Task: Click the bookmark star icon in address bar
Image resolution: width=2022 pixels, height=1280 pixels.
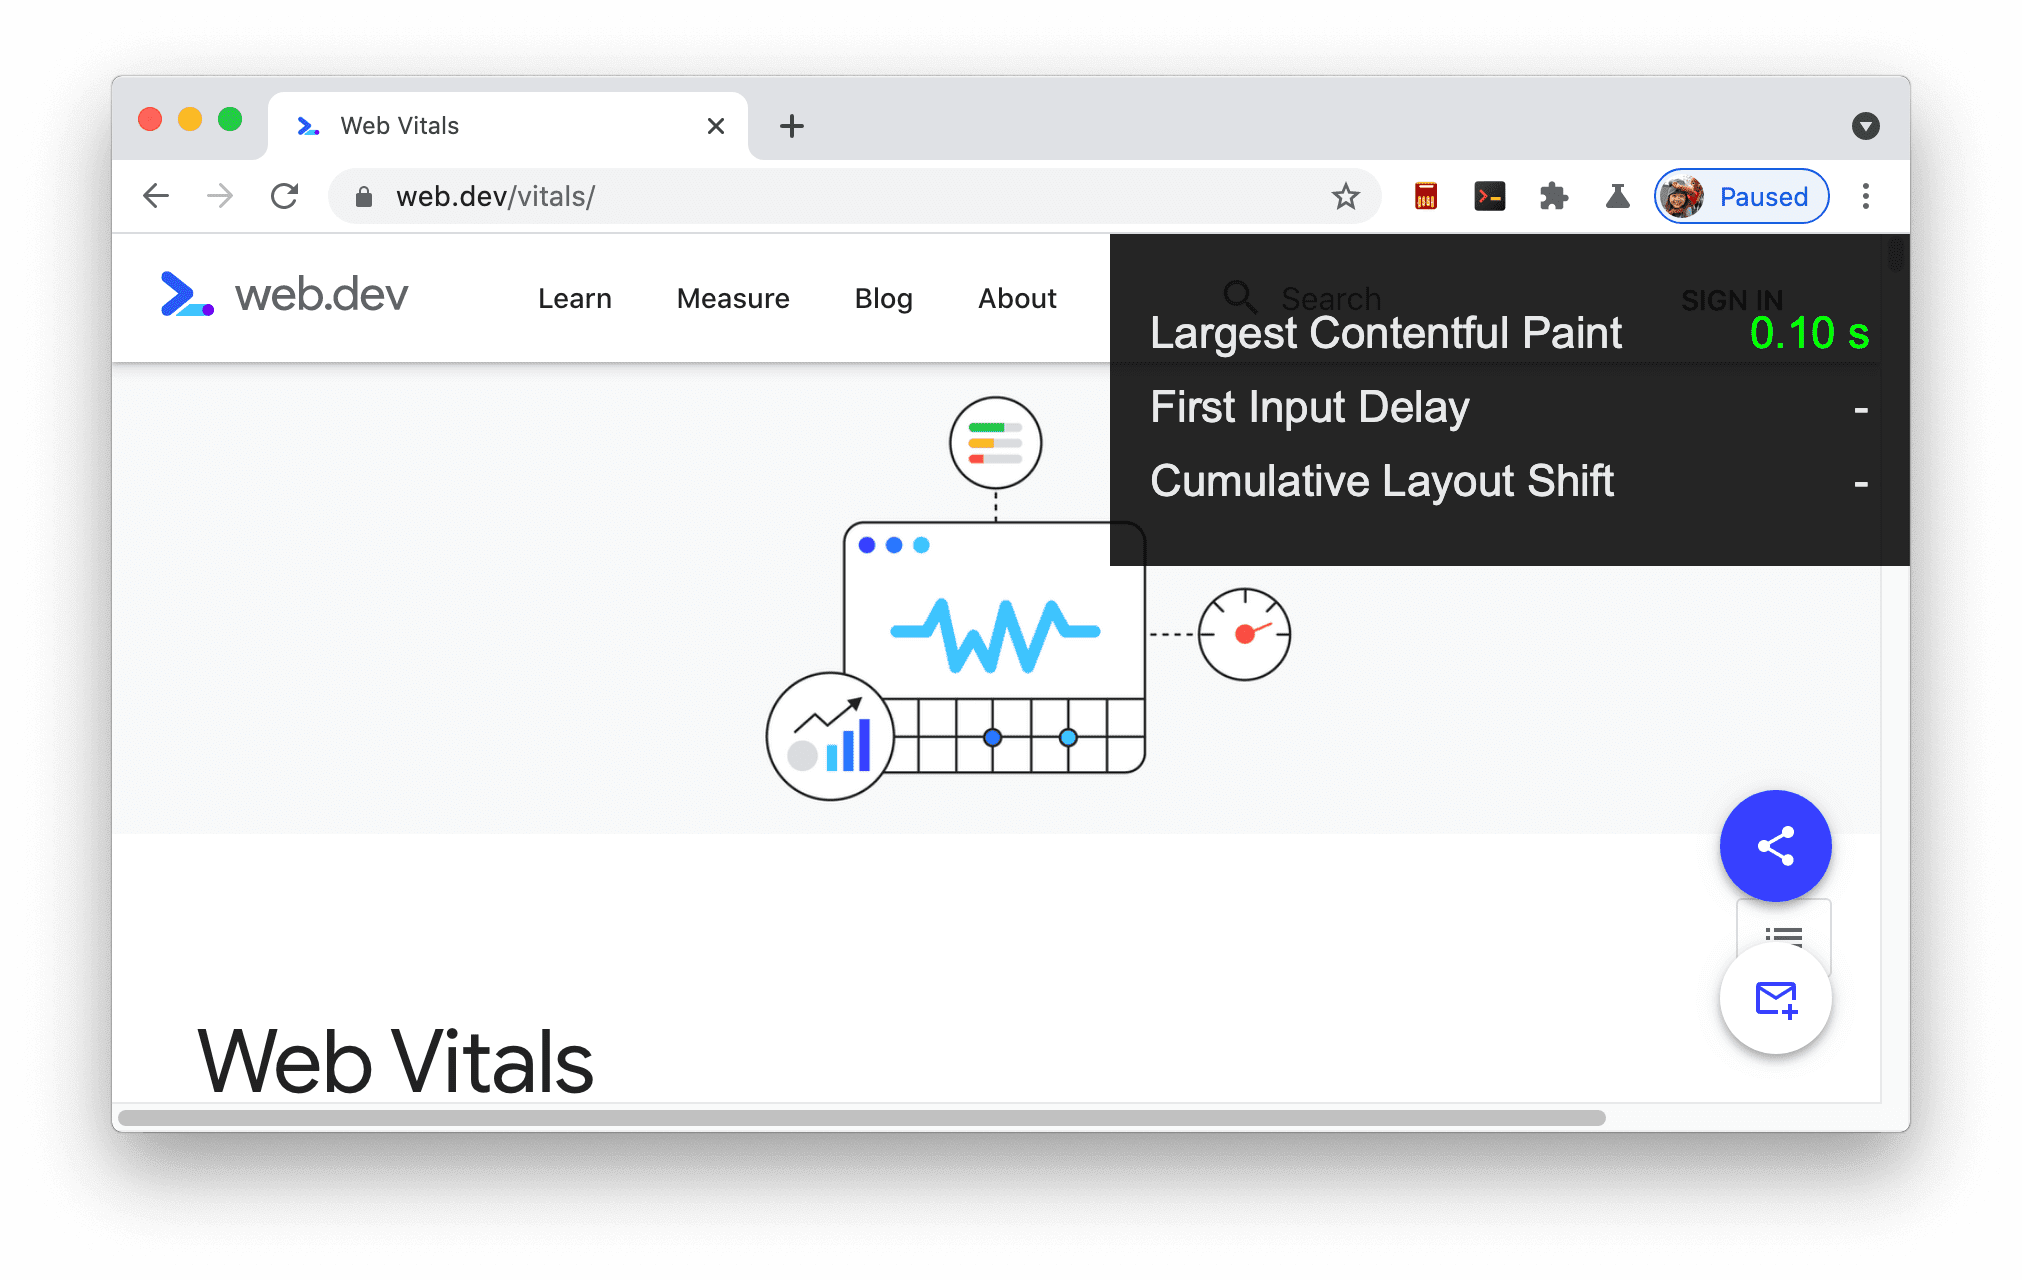Action: (1344, 196)
